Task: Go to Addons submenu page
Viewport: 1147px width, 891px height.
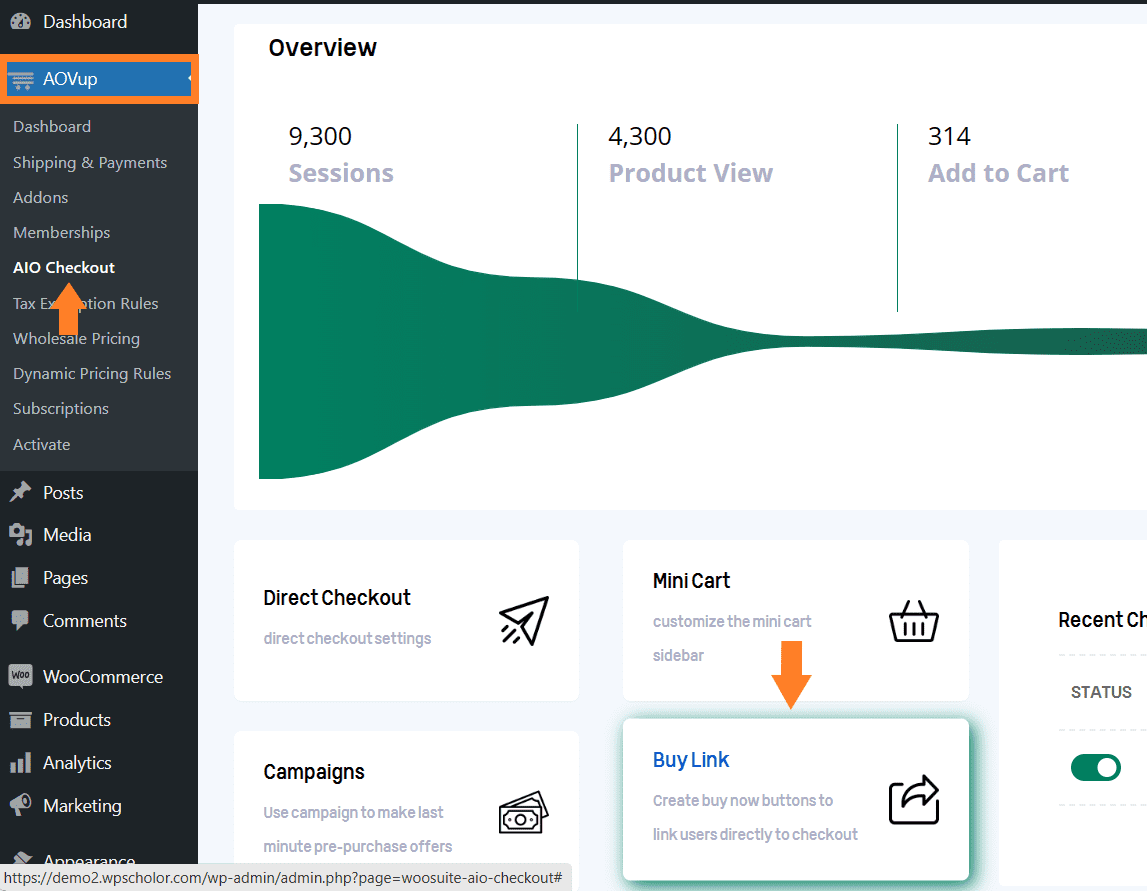Action: [40, 198]
